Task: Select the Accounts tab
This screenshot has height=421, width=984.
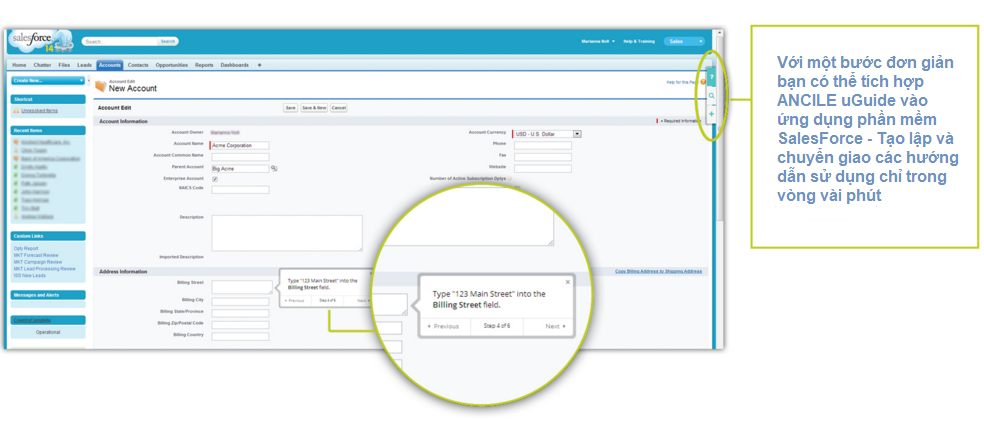Action: [110, 65]
